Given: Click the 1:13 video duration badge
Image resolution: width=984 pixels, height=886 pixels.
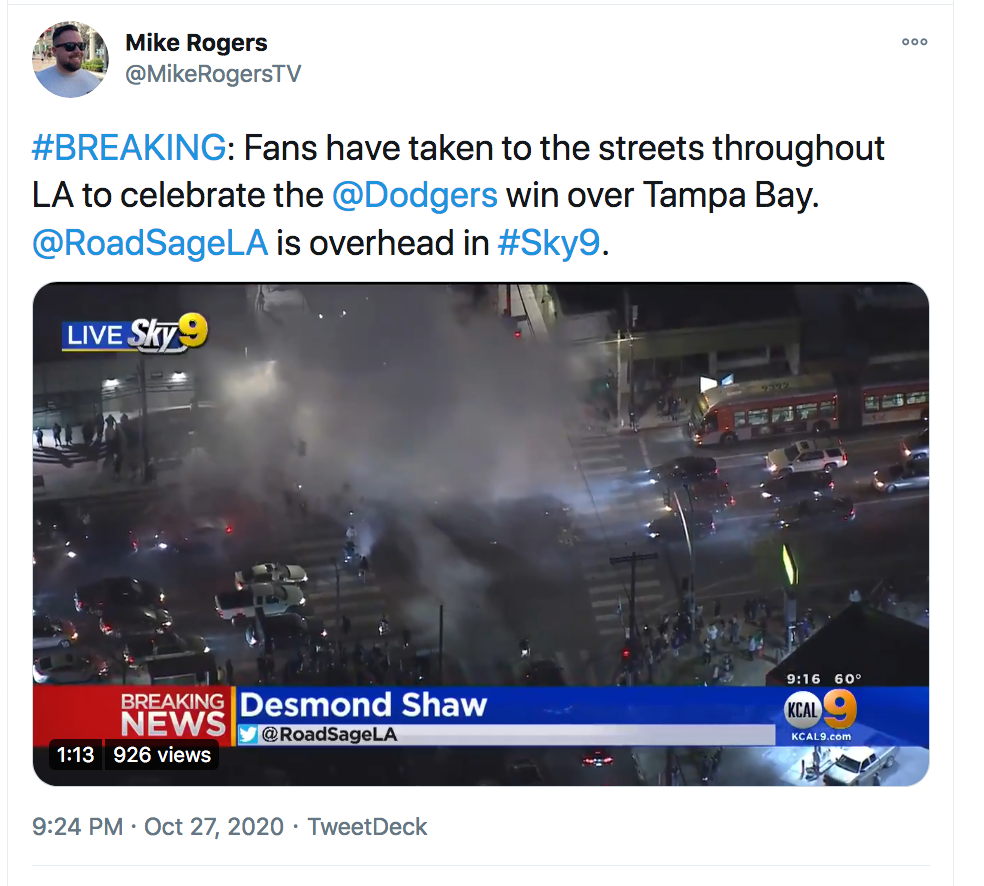Looking at the screenshot, I should click(75, 754).
